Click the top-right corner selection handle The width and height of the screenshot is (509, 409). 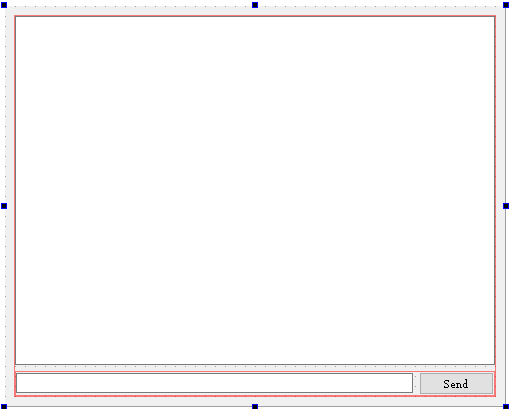coord(506,5)
